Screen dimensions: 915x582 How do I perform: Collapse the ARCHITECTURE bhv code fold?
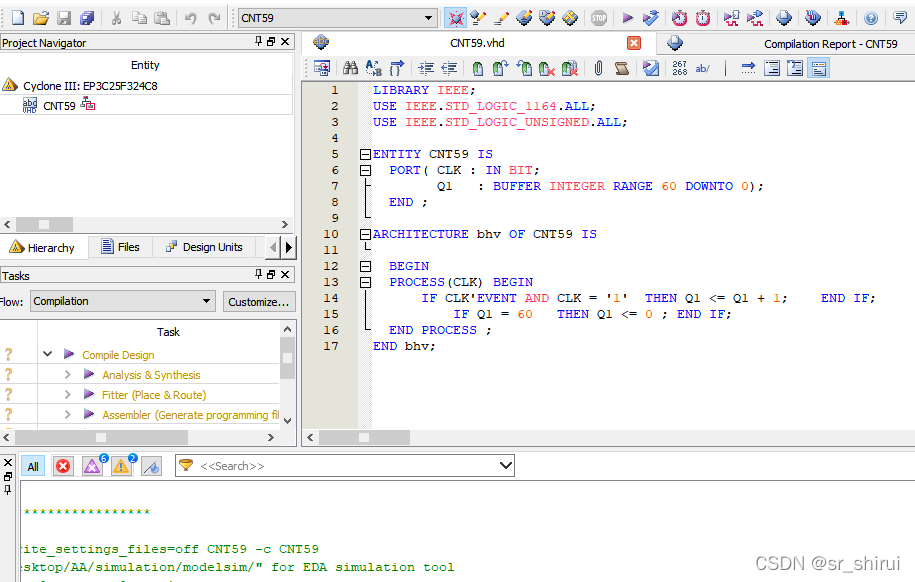365,234
